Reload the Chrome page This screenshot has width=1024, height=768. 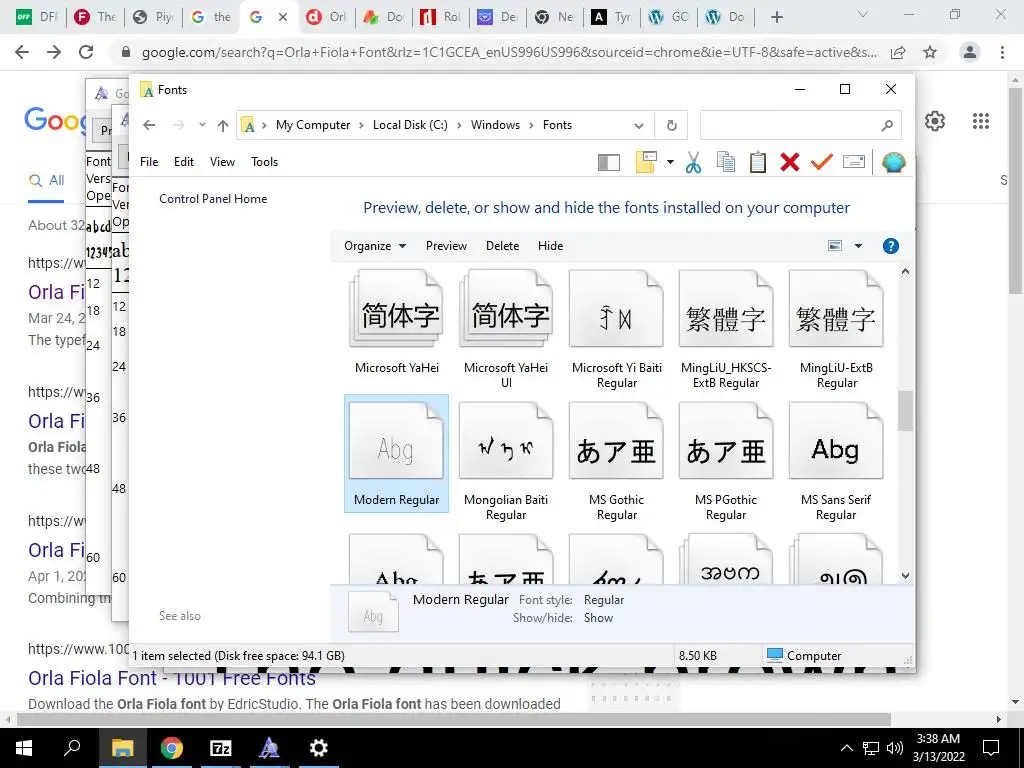[86, 52]
